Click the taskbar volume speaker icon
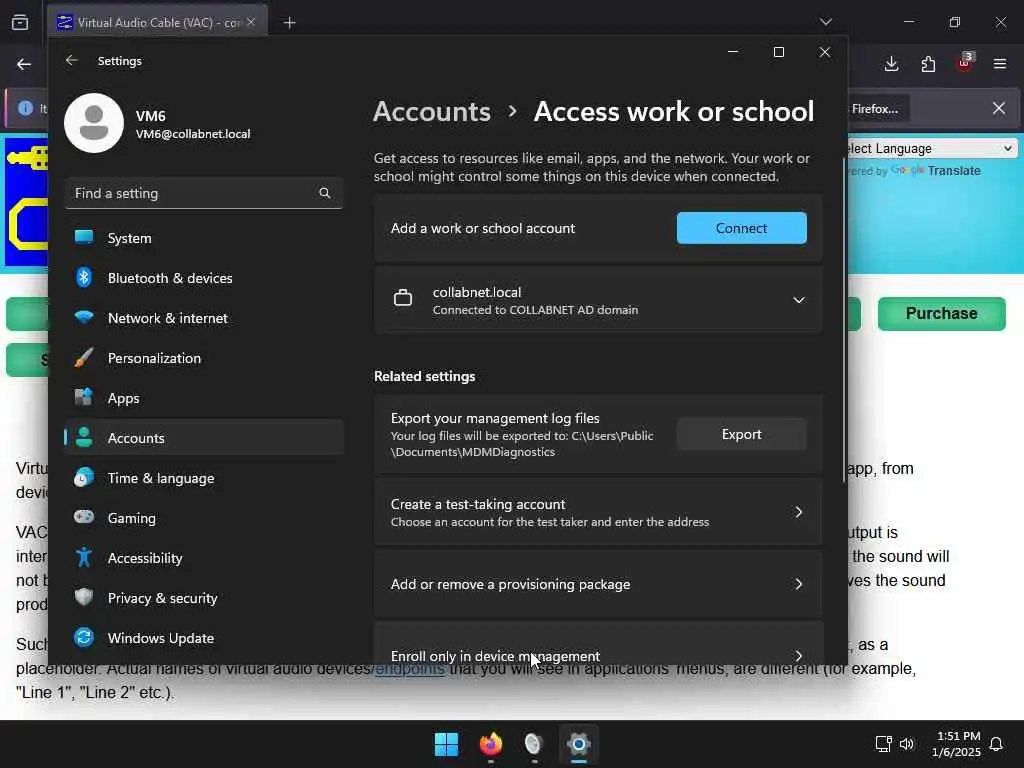The width and height of the screenshot is (1024, 768). [906, 744]
